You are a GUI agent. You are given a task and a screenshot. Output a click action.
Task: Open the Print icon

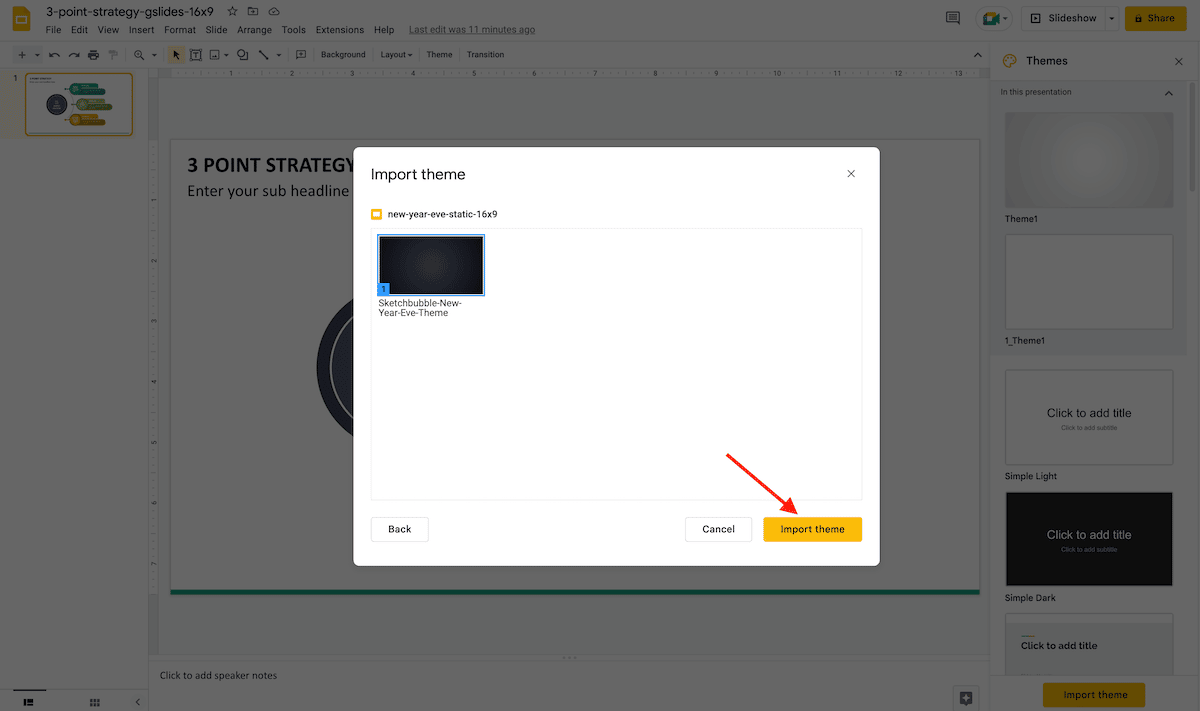(93, 54)
